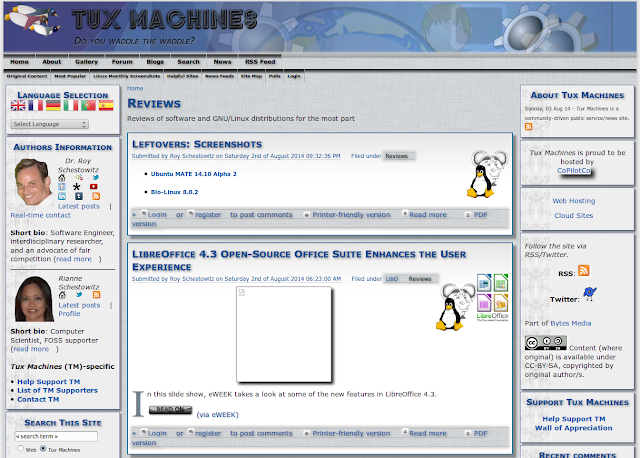Click the blank slideshow image thumbnail
Image resolution: width=640 pixels, height=458 pixels.
(284, 335)
